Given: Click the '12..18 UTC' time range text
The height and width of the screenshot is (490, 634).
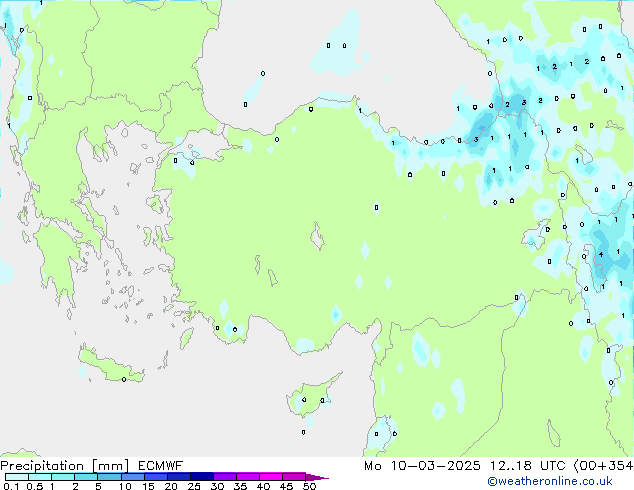Looking at the screenshot, I should [x=527, y=466].
